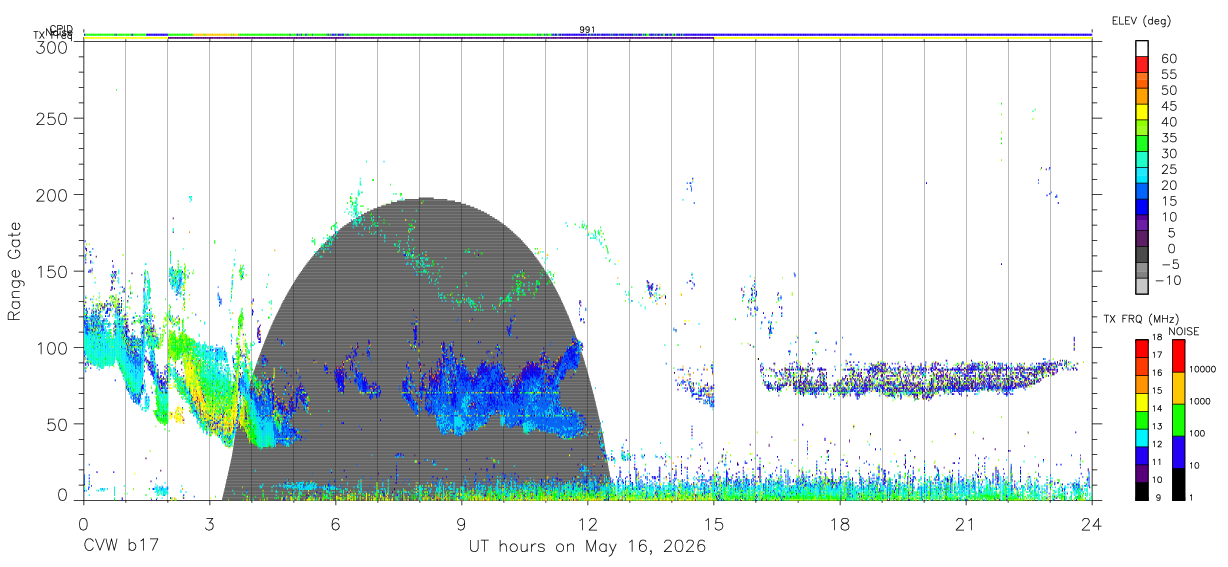
Task: Click the '9' label on TX FRQ scale
Action: pos(1157,497)
